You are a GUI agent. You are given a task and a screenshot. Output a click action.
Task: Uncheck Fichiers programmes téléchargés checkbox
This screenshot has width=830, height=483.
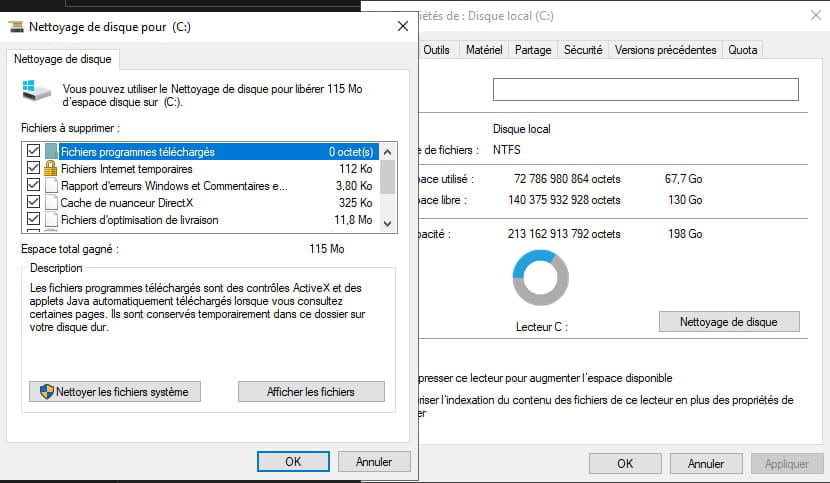pos(33,151)
